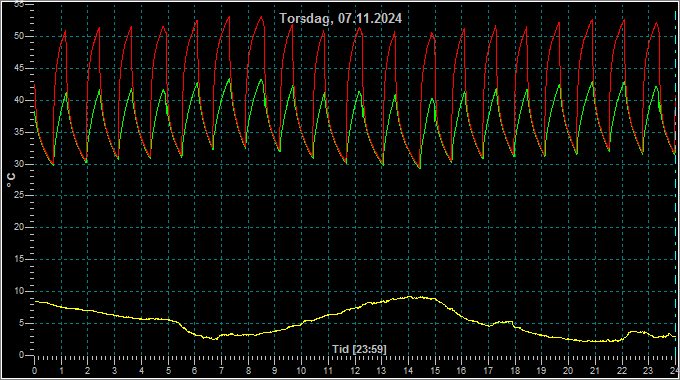Viewport: 680px width, 380px height.
Task: Click the date title Torsdag, 07.11.2024
Action: tap(340, 19)
